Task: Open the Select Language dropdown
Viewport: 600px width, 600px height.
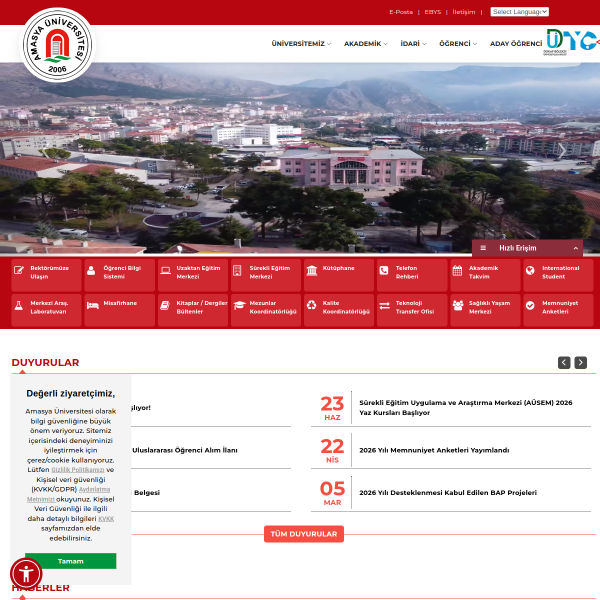Action: (519, 12)
